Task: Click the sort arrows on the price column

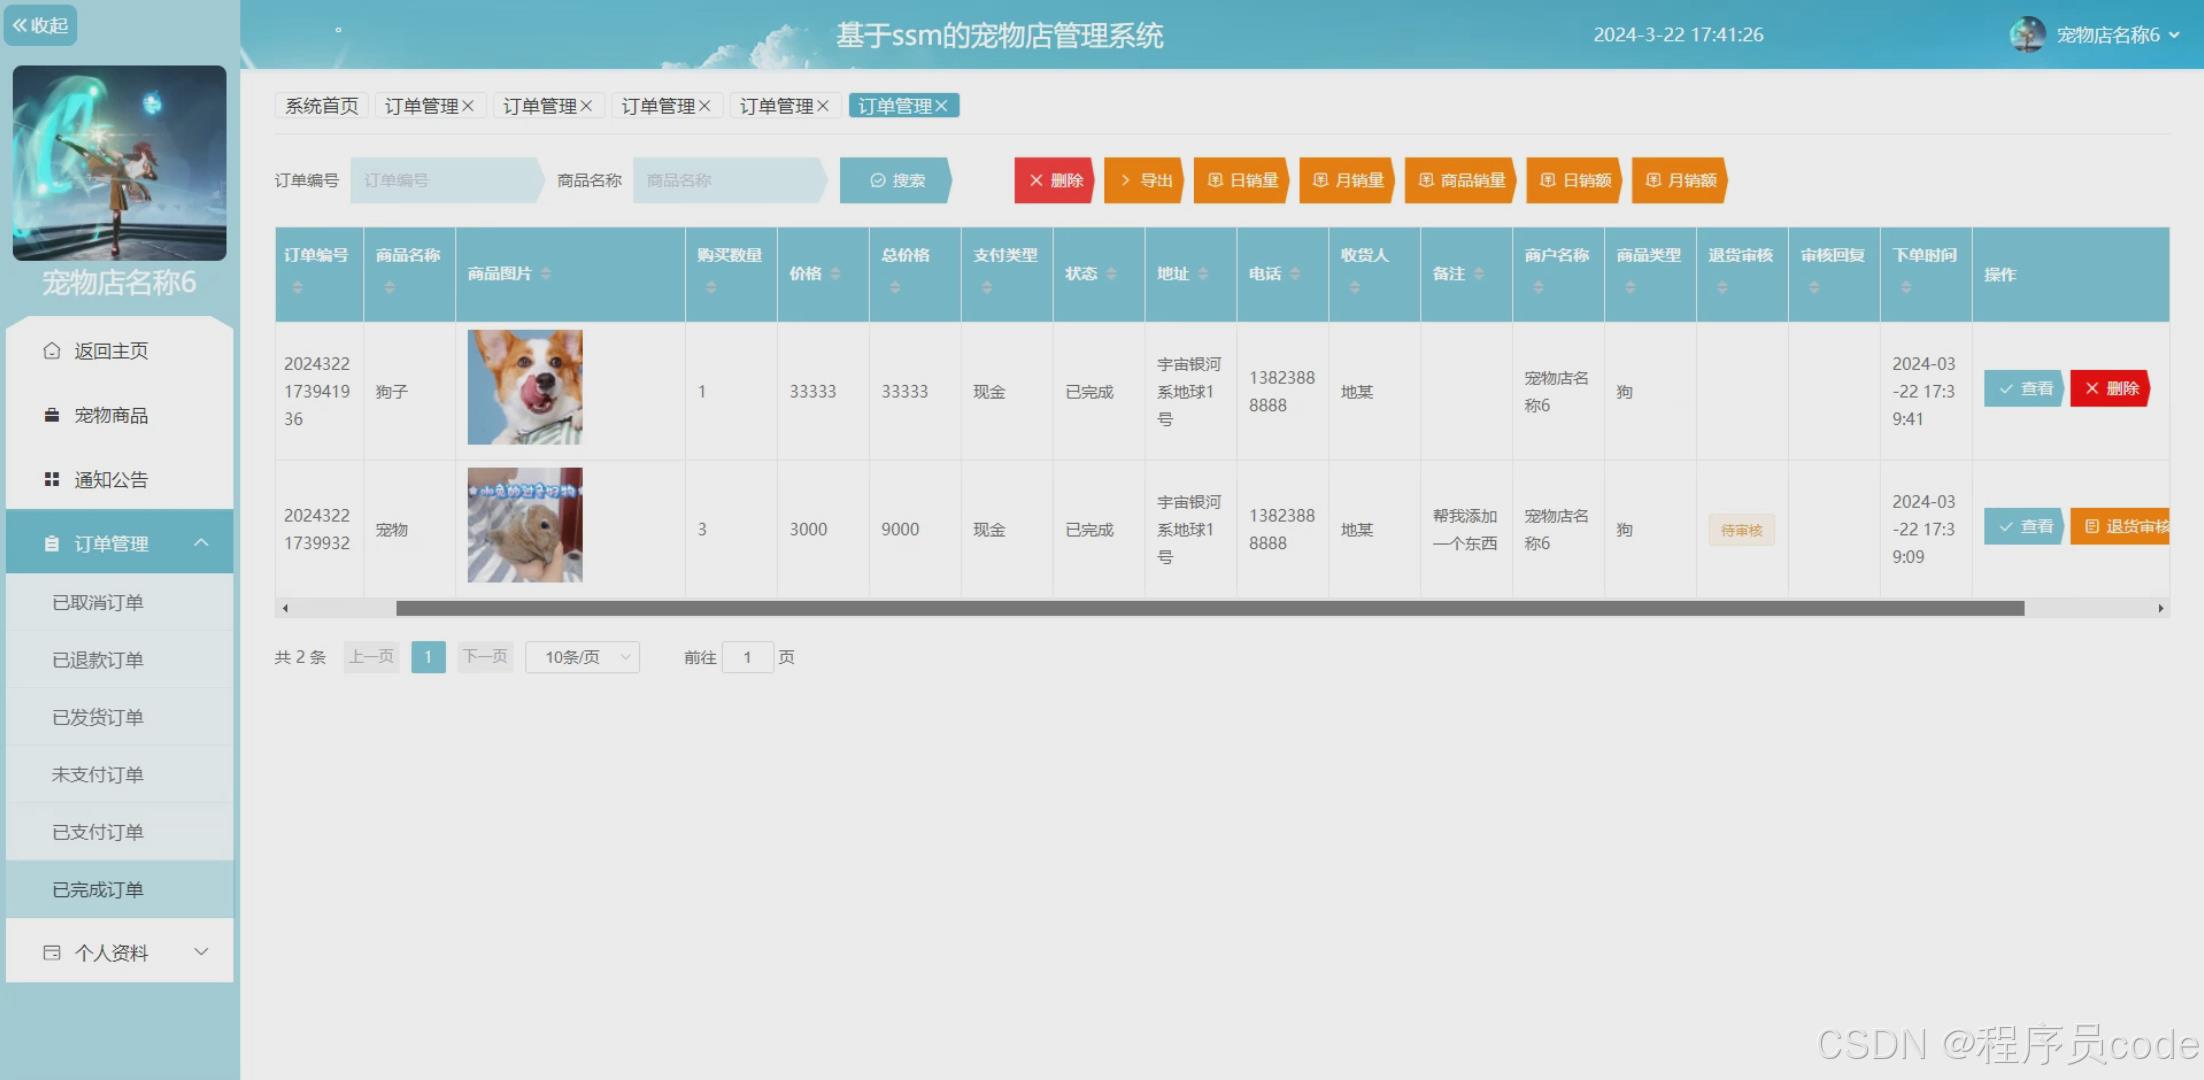Action: coord(835,274)
